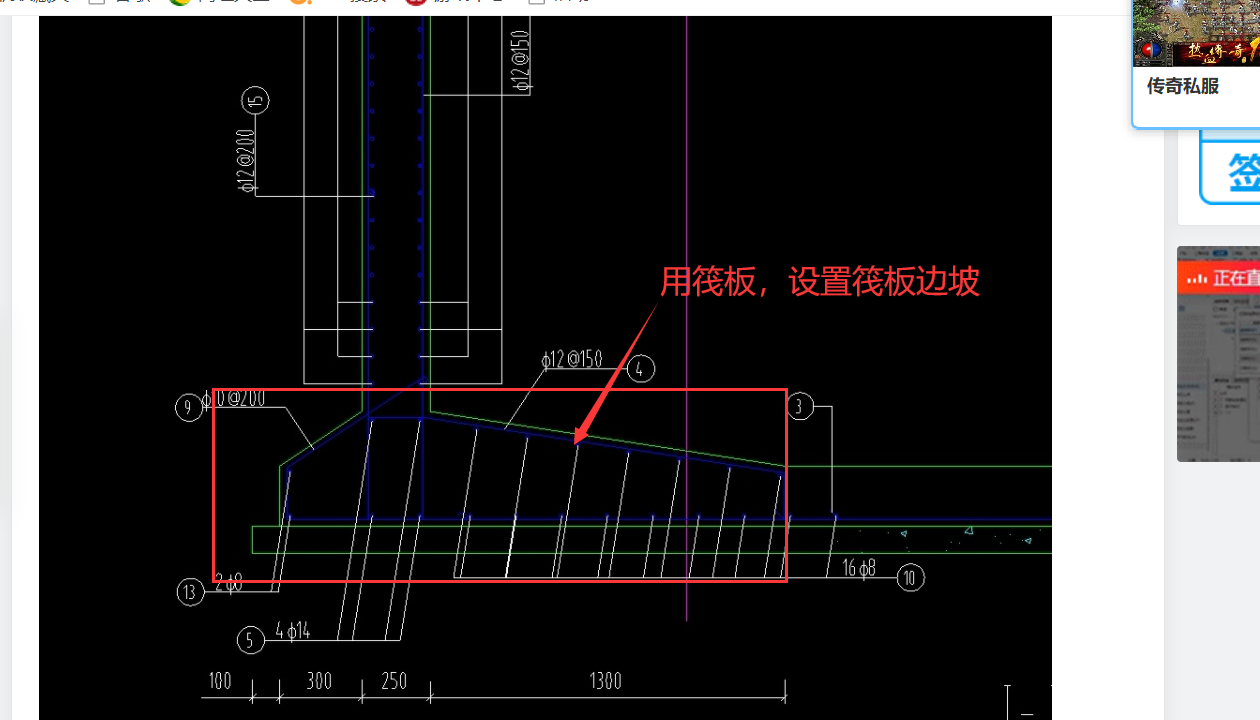The width and height of the screenshot is (1260, 720).
Task: Open the 正在直播 live stream thumbnail
Action: [x=1218, y=354]
